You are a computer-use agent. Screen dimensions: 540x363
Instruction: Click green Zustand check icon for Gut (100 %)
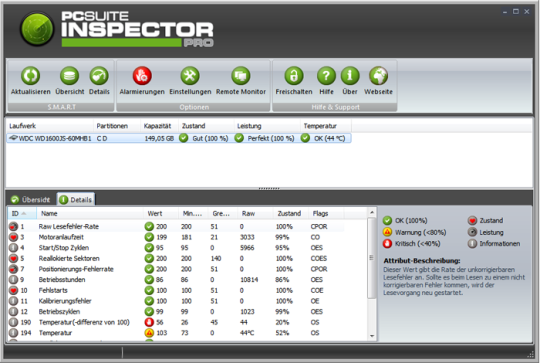pos(184,138)
